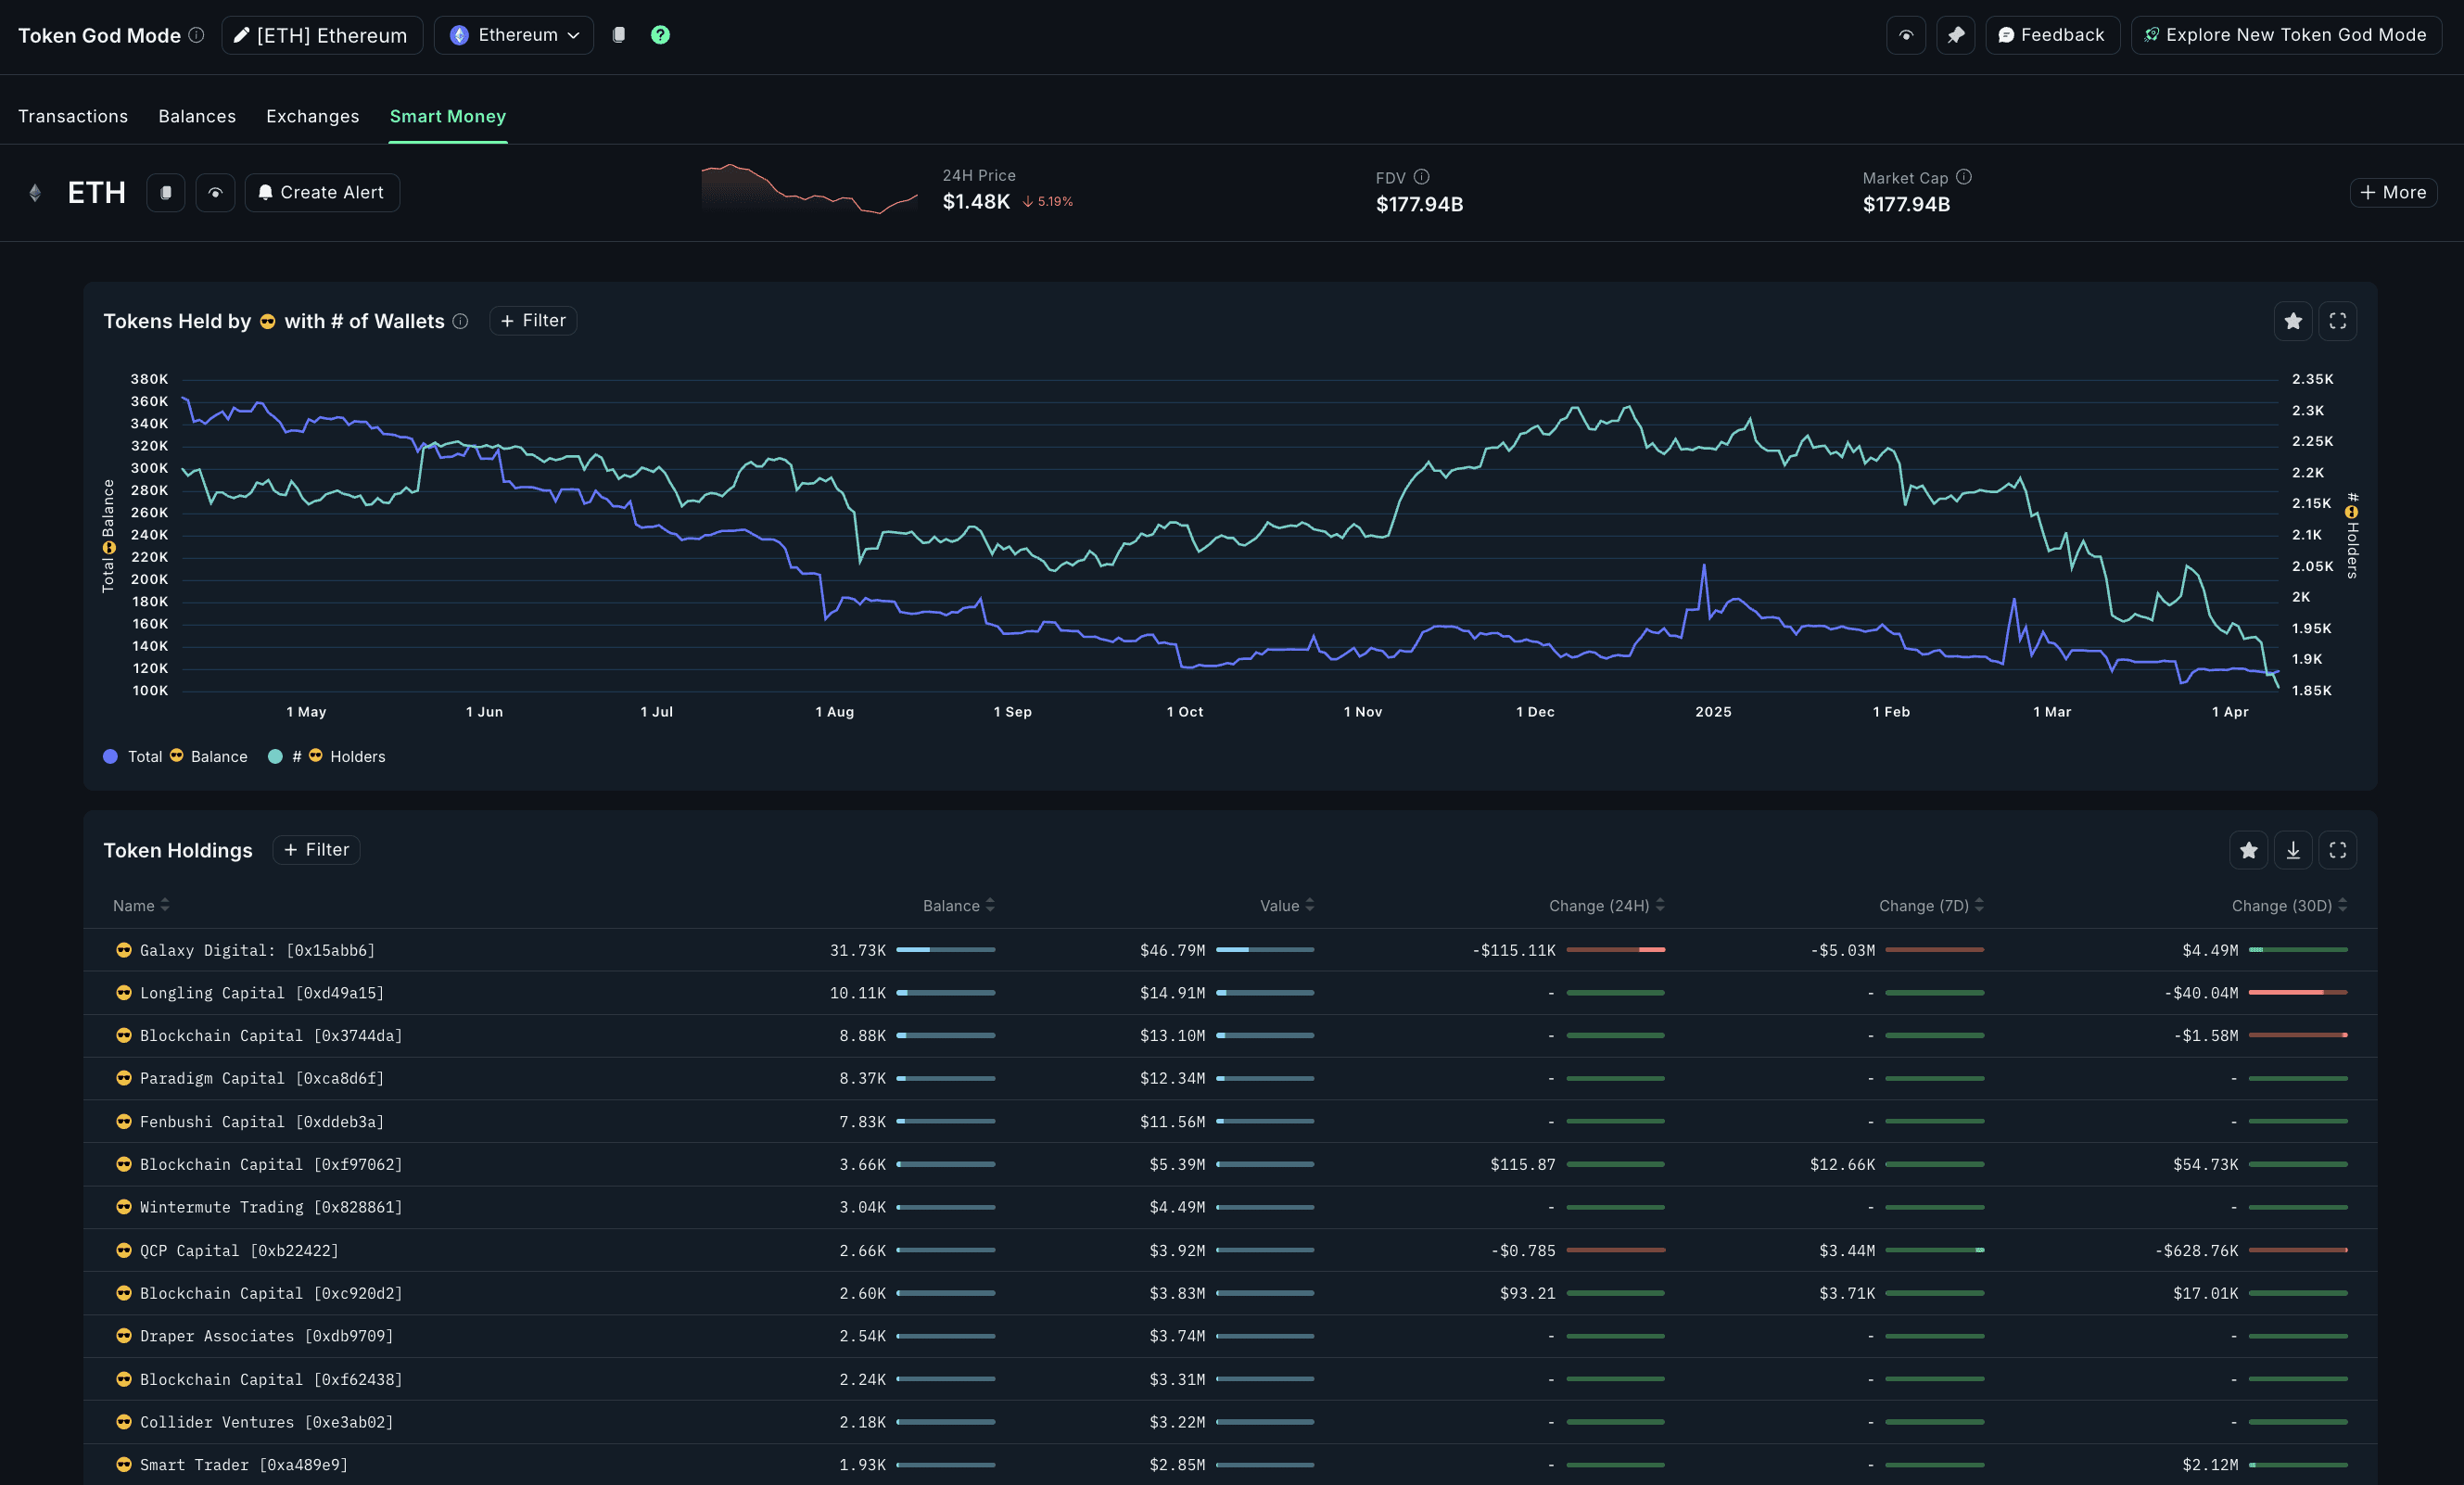Toggle watch eye icon beside ETH title
This screenshot has width=2464, height=1485.
(215, 193)
